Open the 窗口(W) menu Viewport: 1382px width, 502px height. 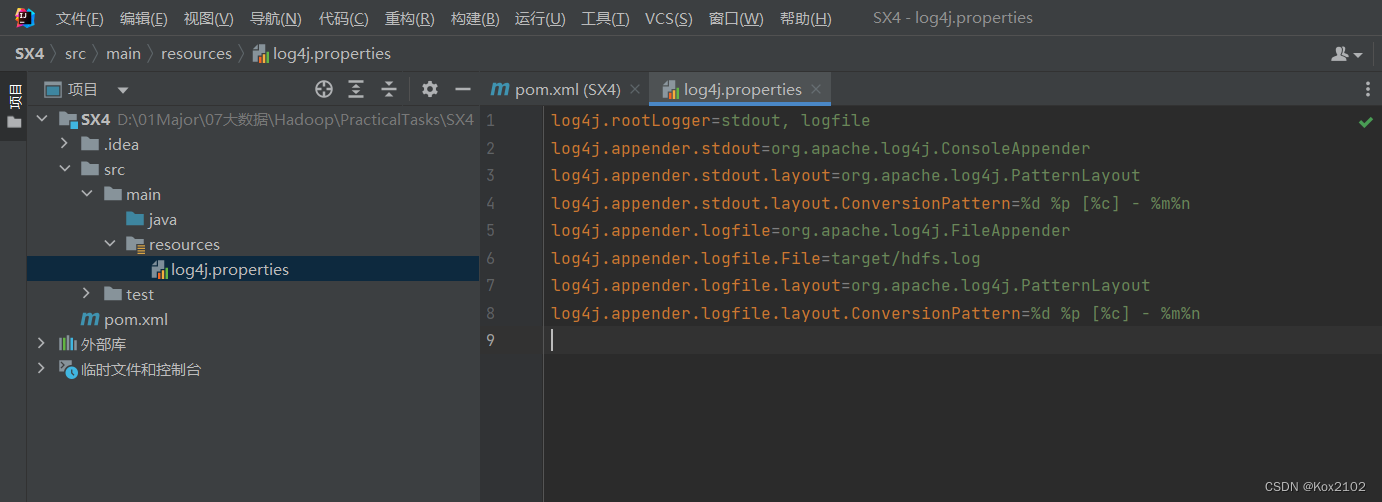point(735,19)
